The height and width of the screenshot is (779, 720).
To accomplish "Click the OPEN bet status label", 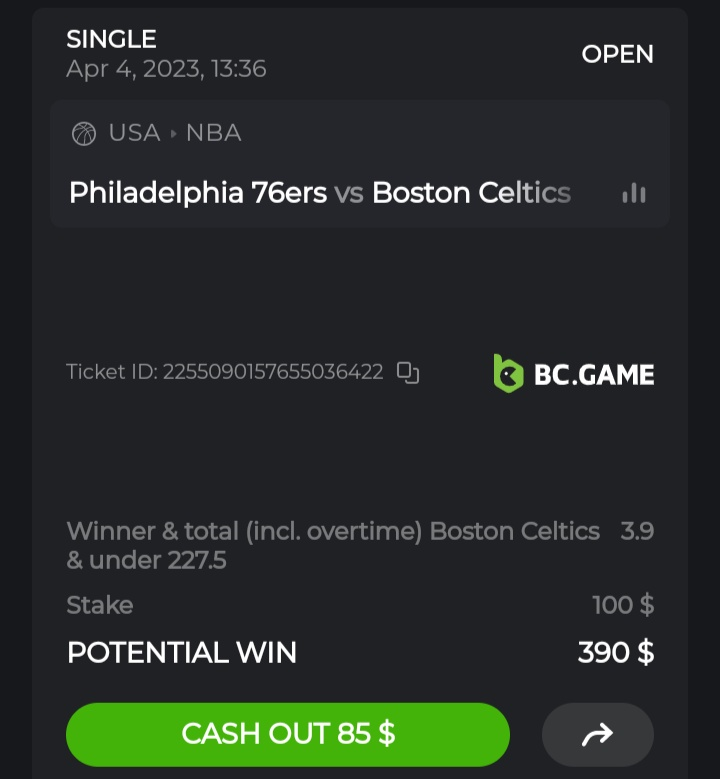I will 617,54.
